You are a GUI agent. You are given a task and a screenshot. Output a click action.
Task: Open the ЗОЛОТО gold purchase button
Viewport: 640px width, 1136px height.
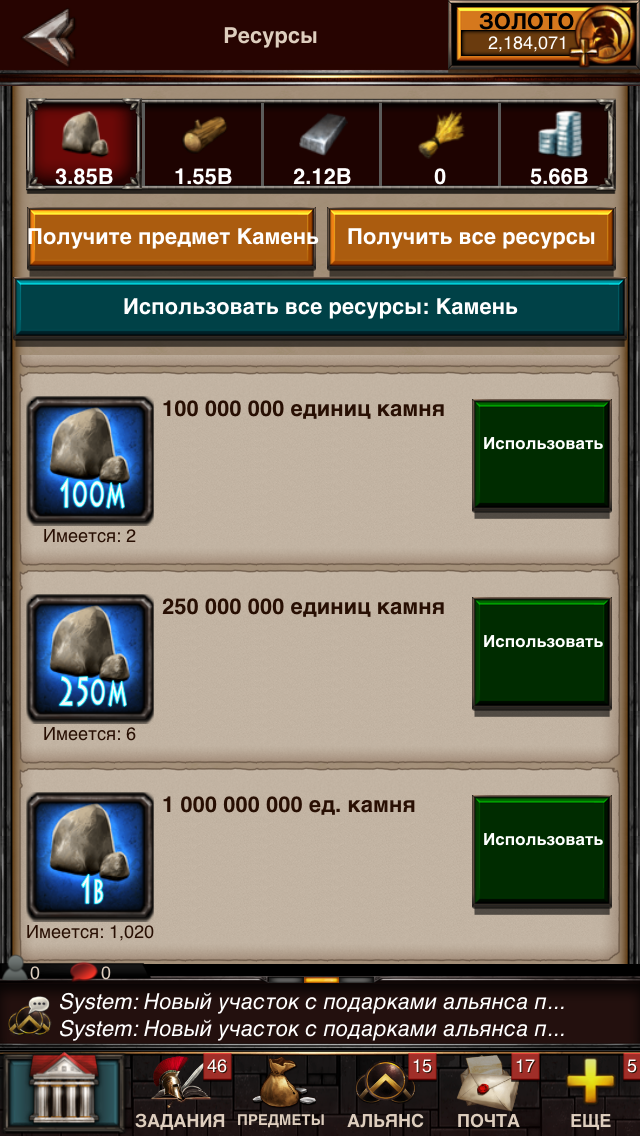(x=544, y=35)
